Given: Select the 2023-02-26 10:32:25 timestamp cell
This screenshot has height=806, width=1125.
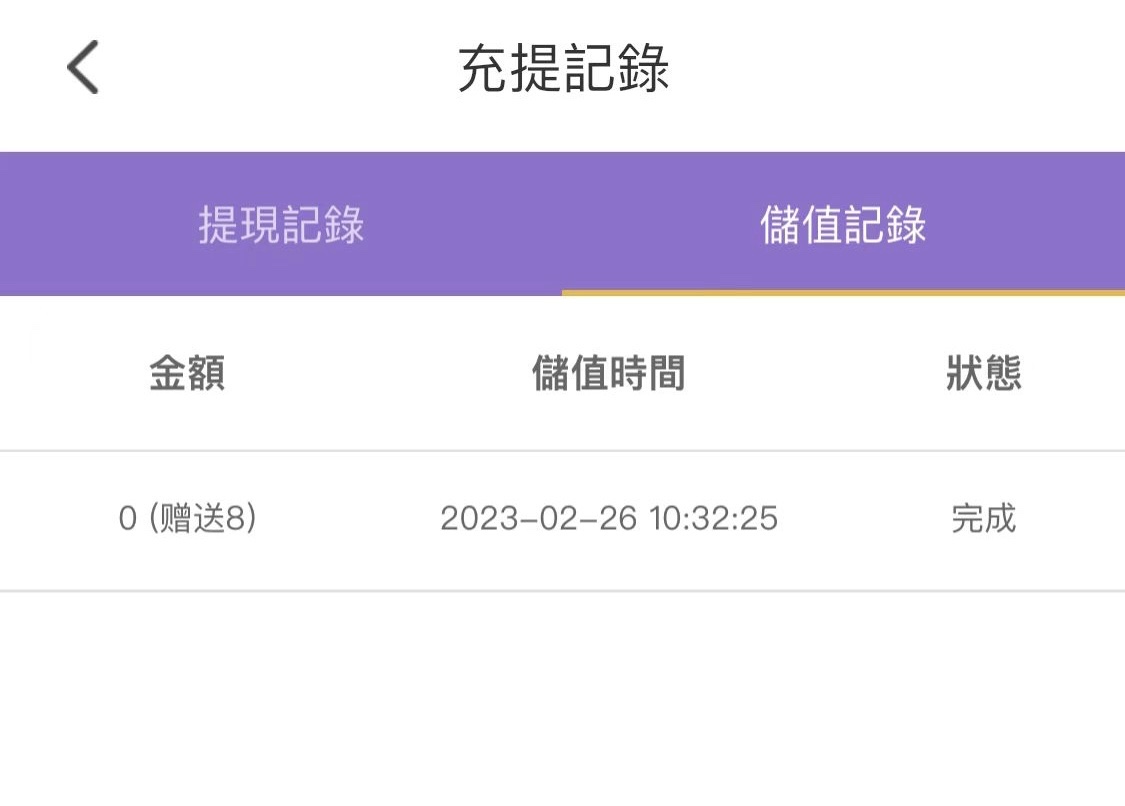Looking at the screenshot, I should coord(608,519).
